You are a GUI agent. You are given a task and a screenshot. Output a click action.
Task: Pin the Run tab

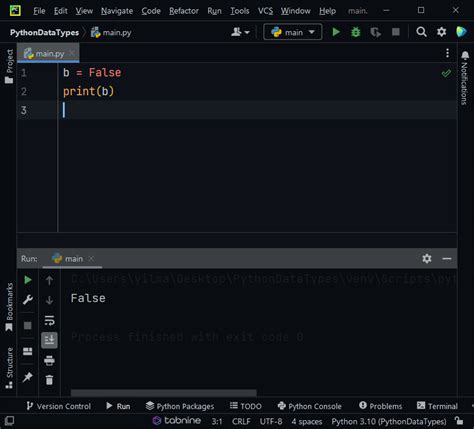pyautogui.click(x=28, y=377)
